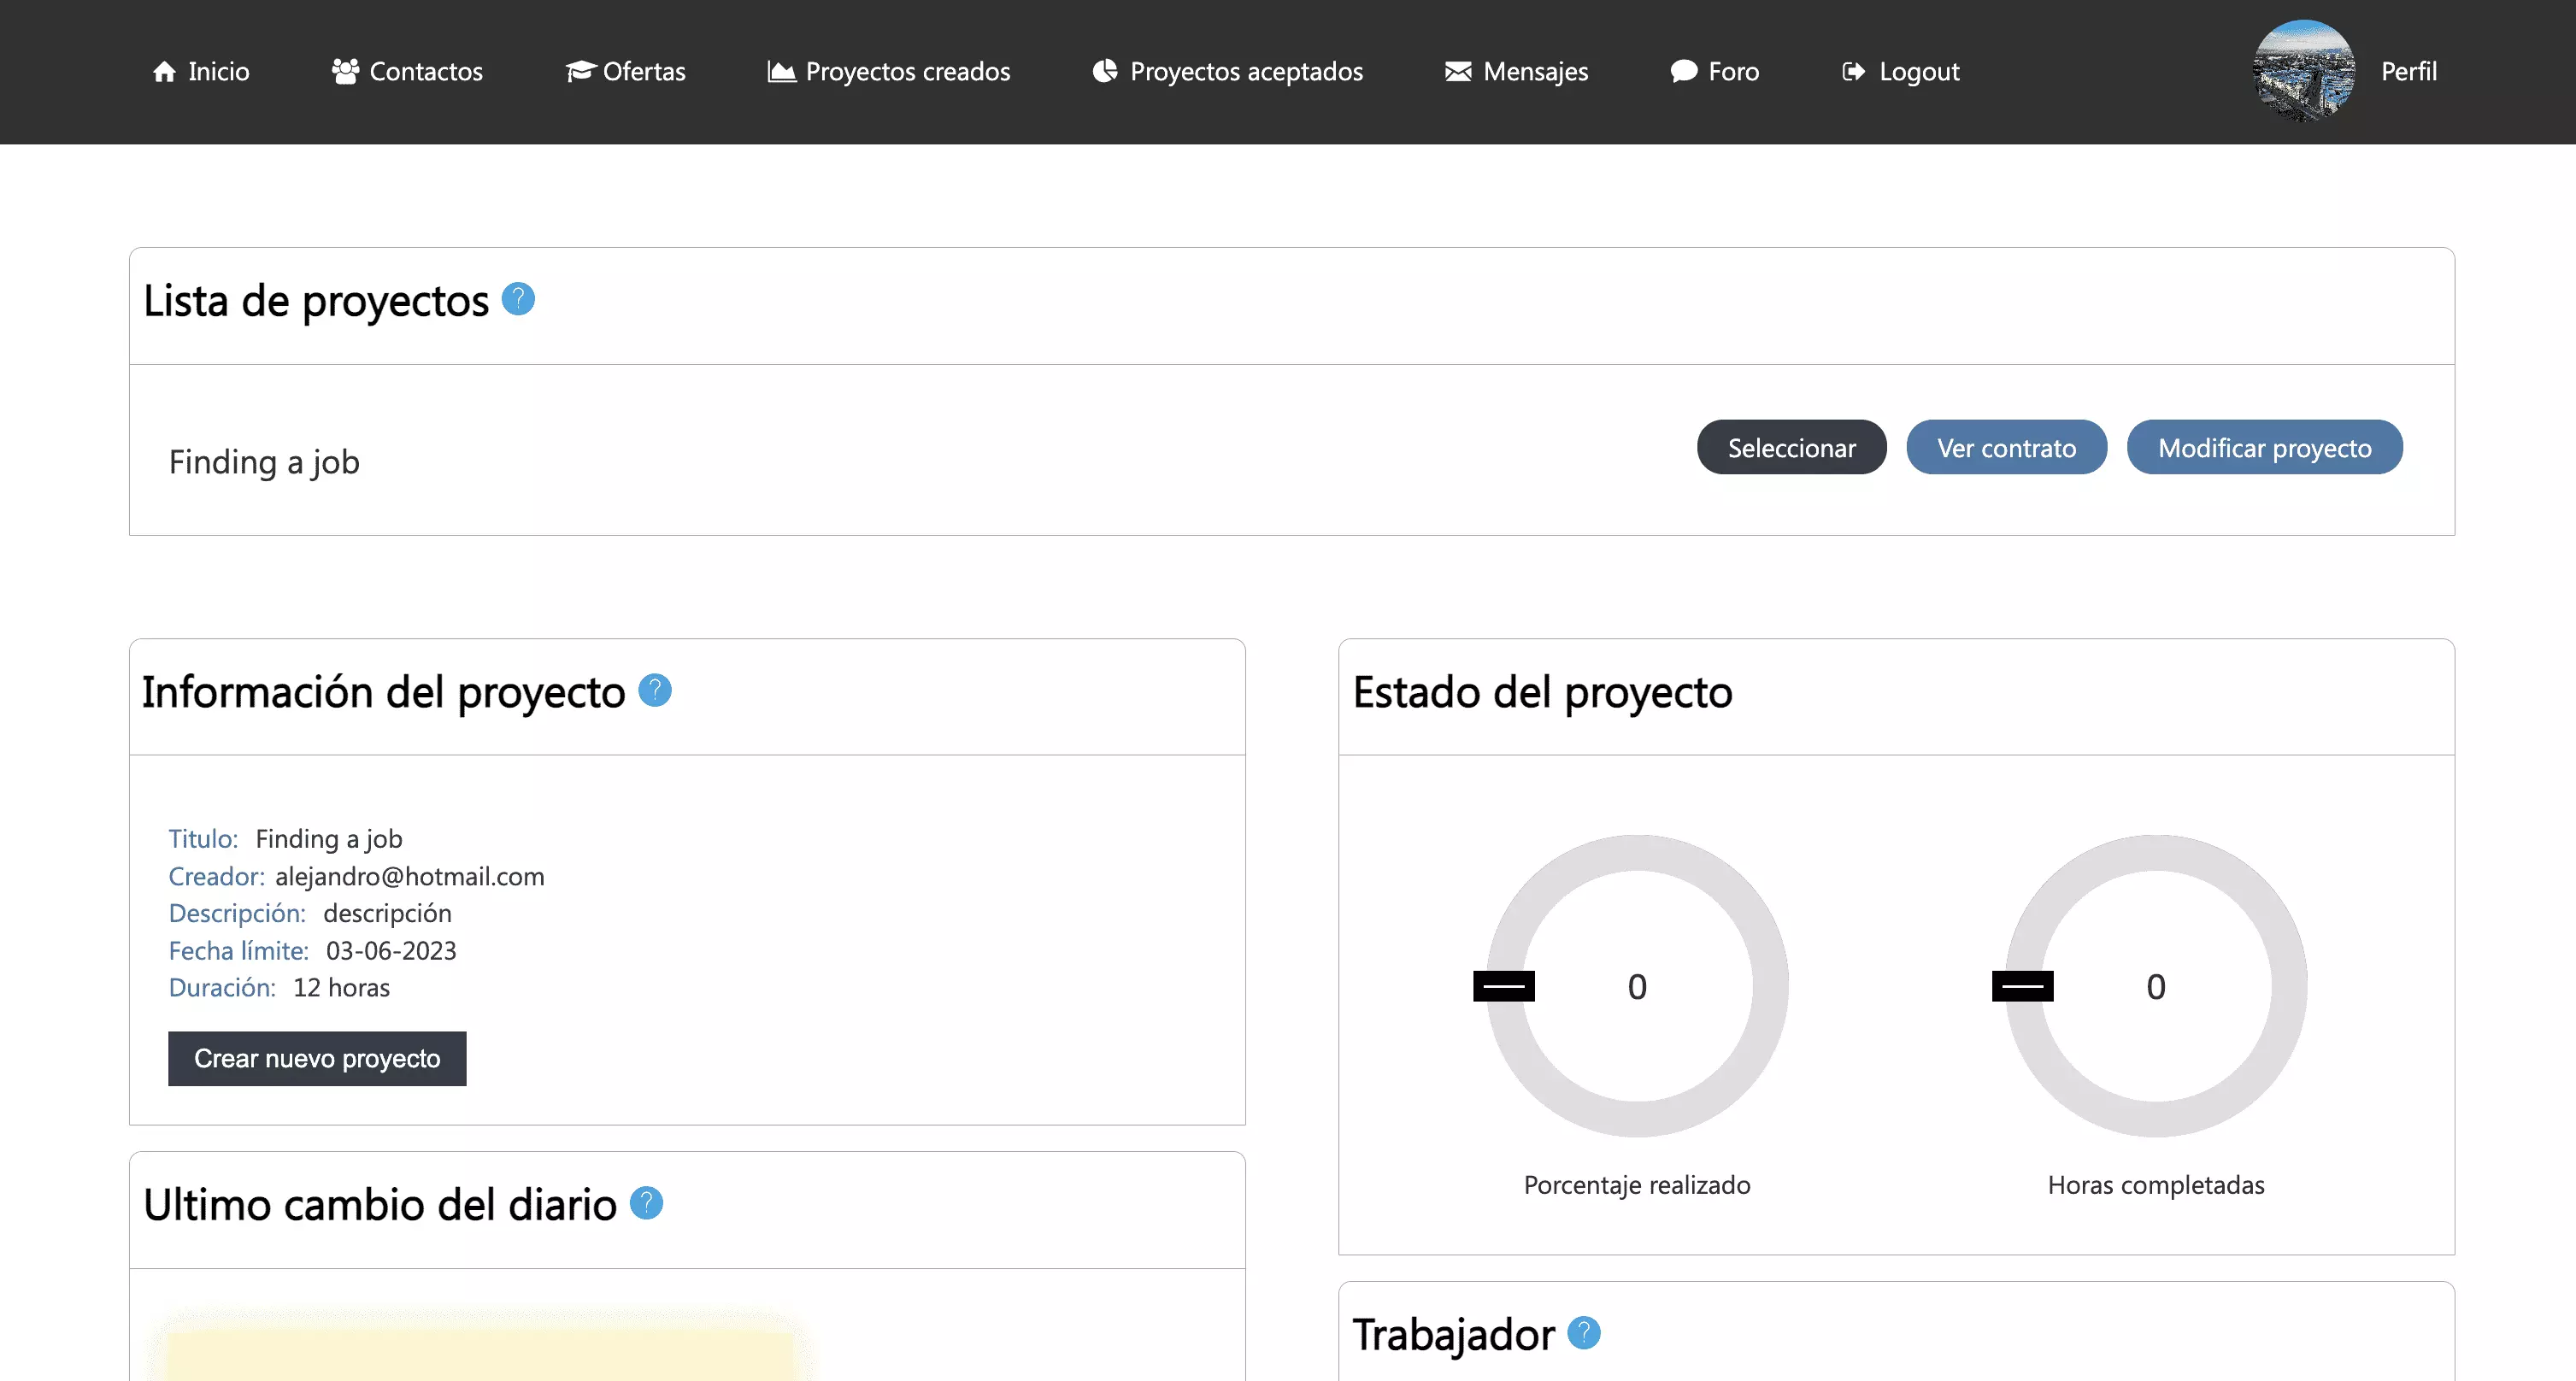Image resolution: width=2576 pixels, height=1381 pixels.
Task: Click the black marker on Horas completadas gauge
Action: pos(2023,986)
